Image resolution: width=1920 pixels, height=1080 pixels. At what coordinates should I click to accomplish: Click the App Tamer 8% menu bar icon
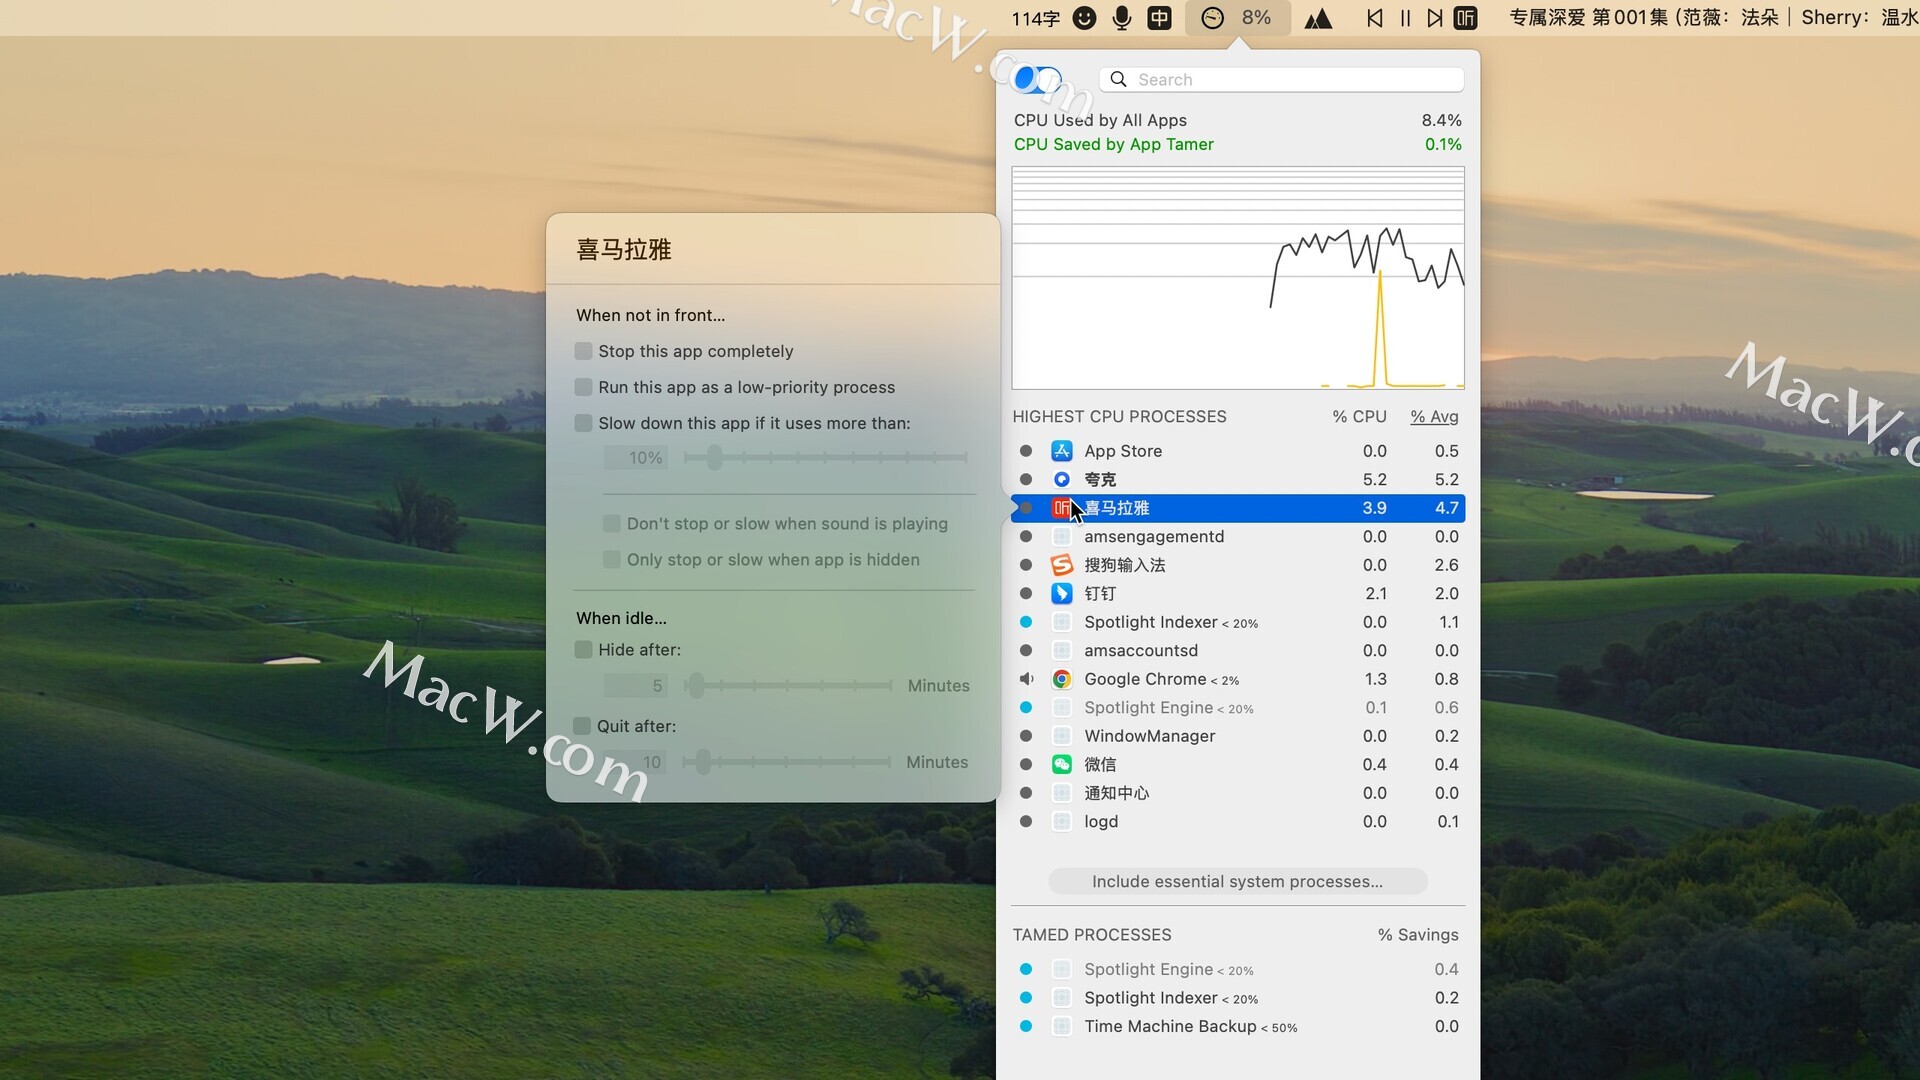(1237, 18)
